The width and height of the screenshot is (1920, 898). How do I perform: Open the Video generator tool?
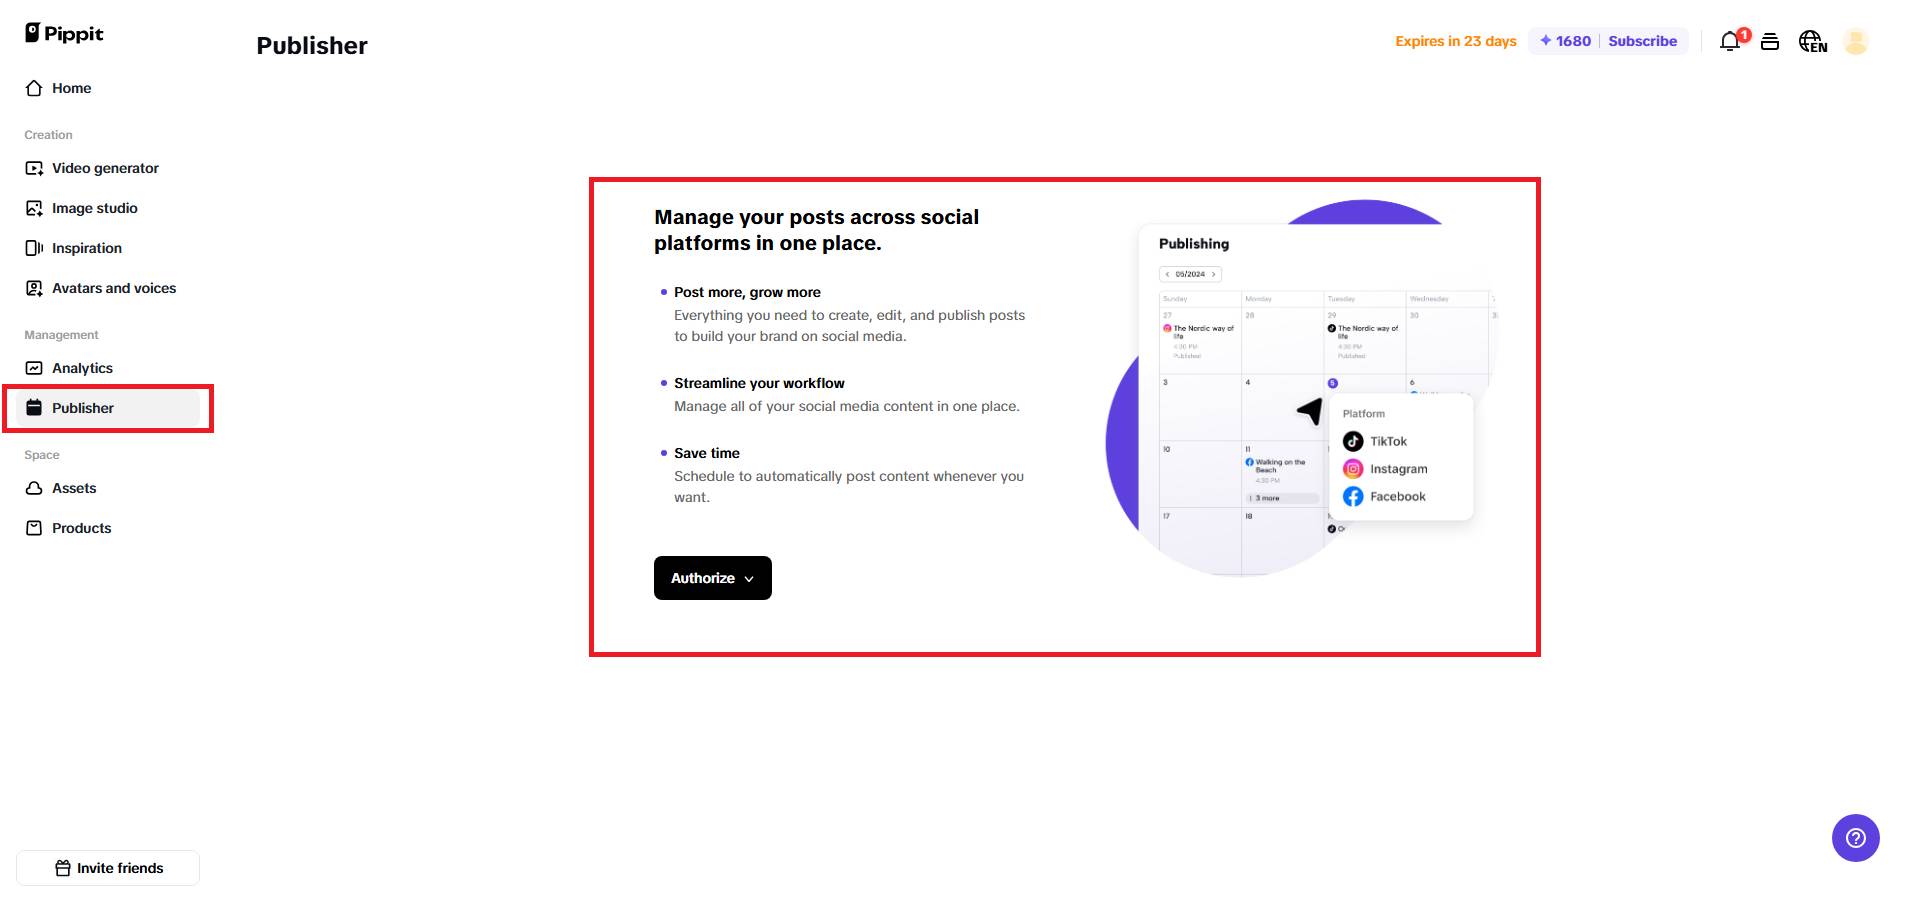[104, 168]
